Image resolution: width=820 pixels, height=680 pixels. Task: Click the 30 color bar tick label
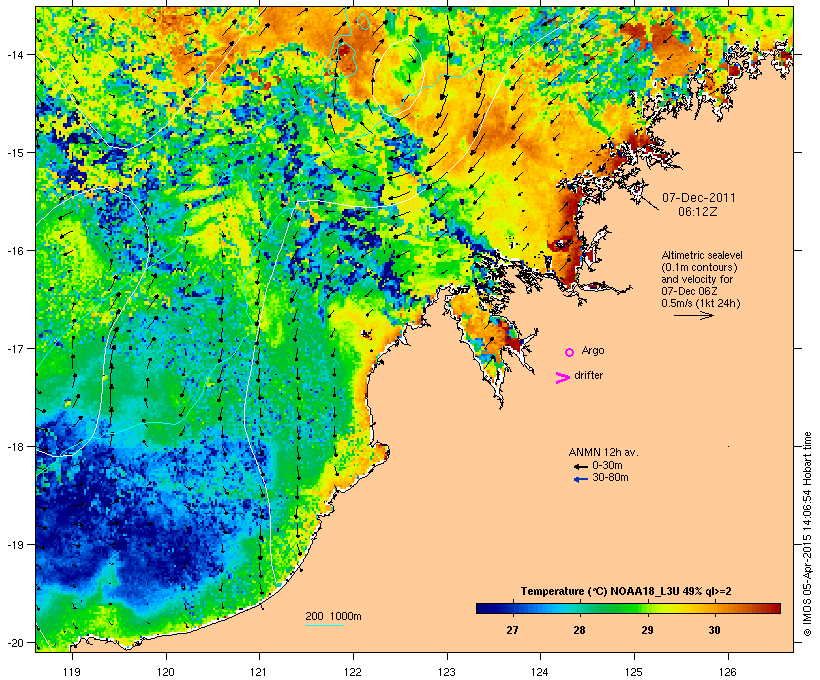point(714,630)
